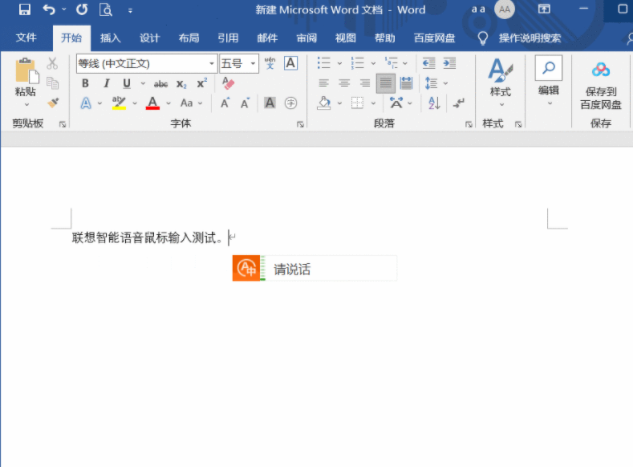This screenshot has height=467, width=633.
Task: Switch to the 插入 tab
Action: point(110,38)
